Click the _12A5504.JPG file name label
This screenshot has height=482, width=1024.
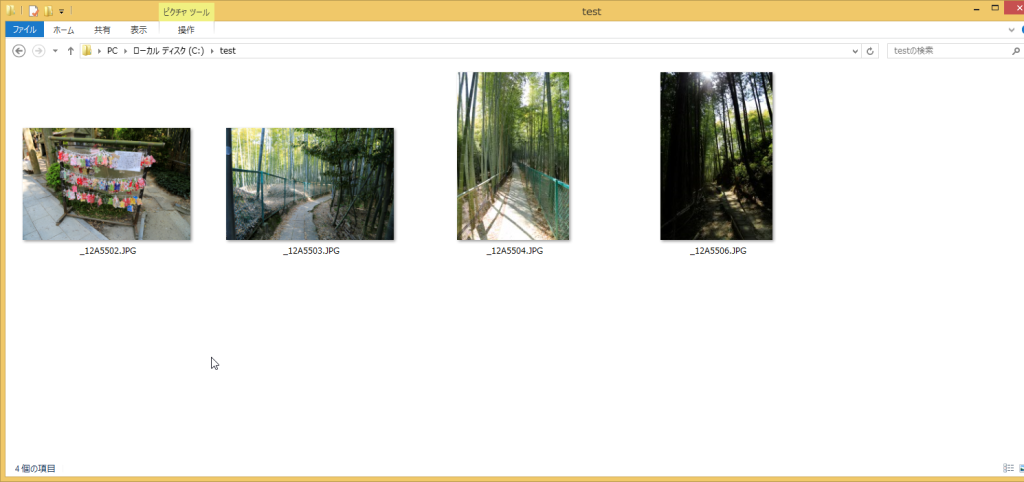coord(514,251)
